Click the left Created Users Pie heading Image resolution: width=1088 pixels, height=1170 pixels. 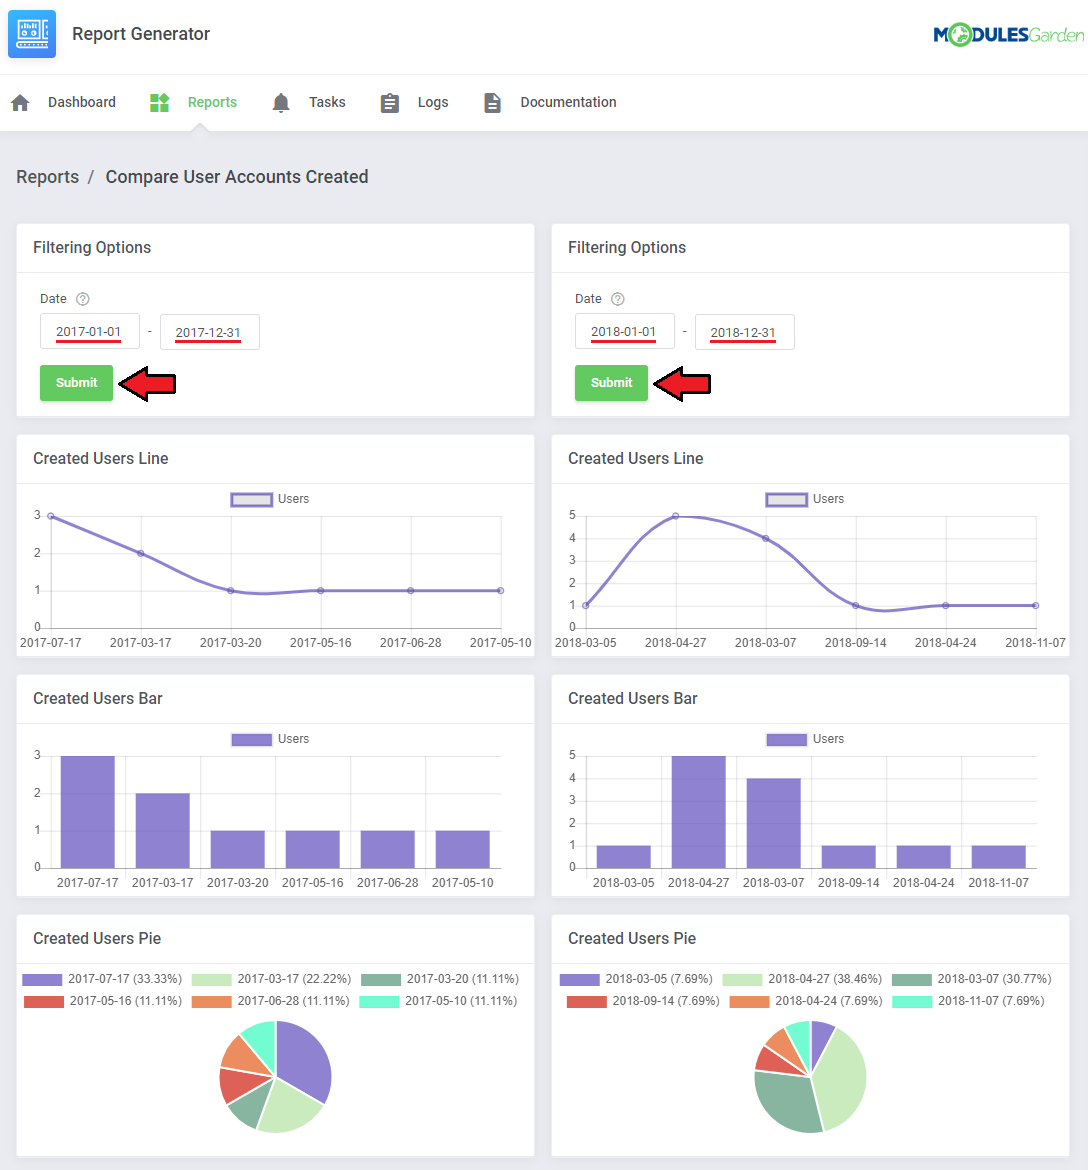tap(97, 939)
